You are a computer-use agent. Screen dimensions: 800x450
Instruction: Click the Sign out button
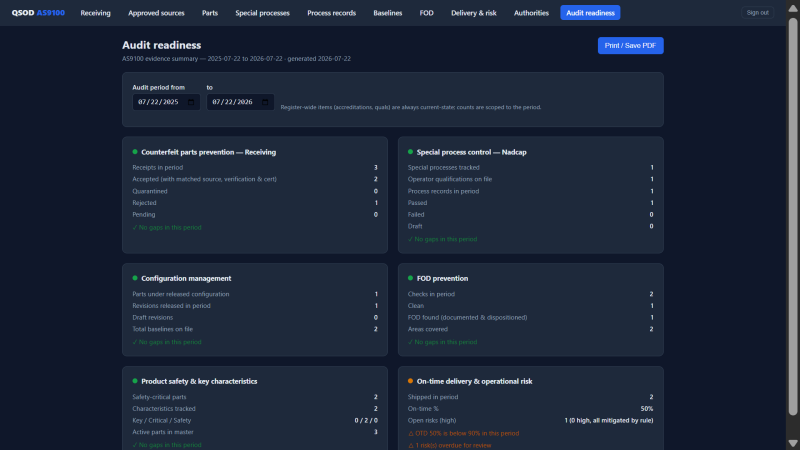tap(757, 13)
